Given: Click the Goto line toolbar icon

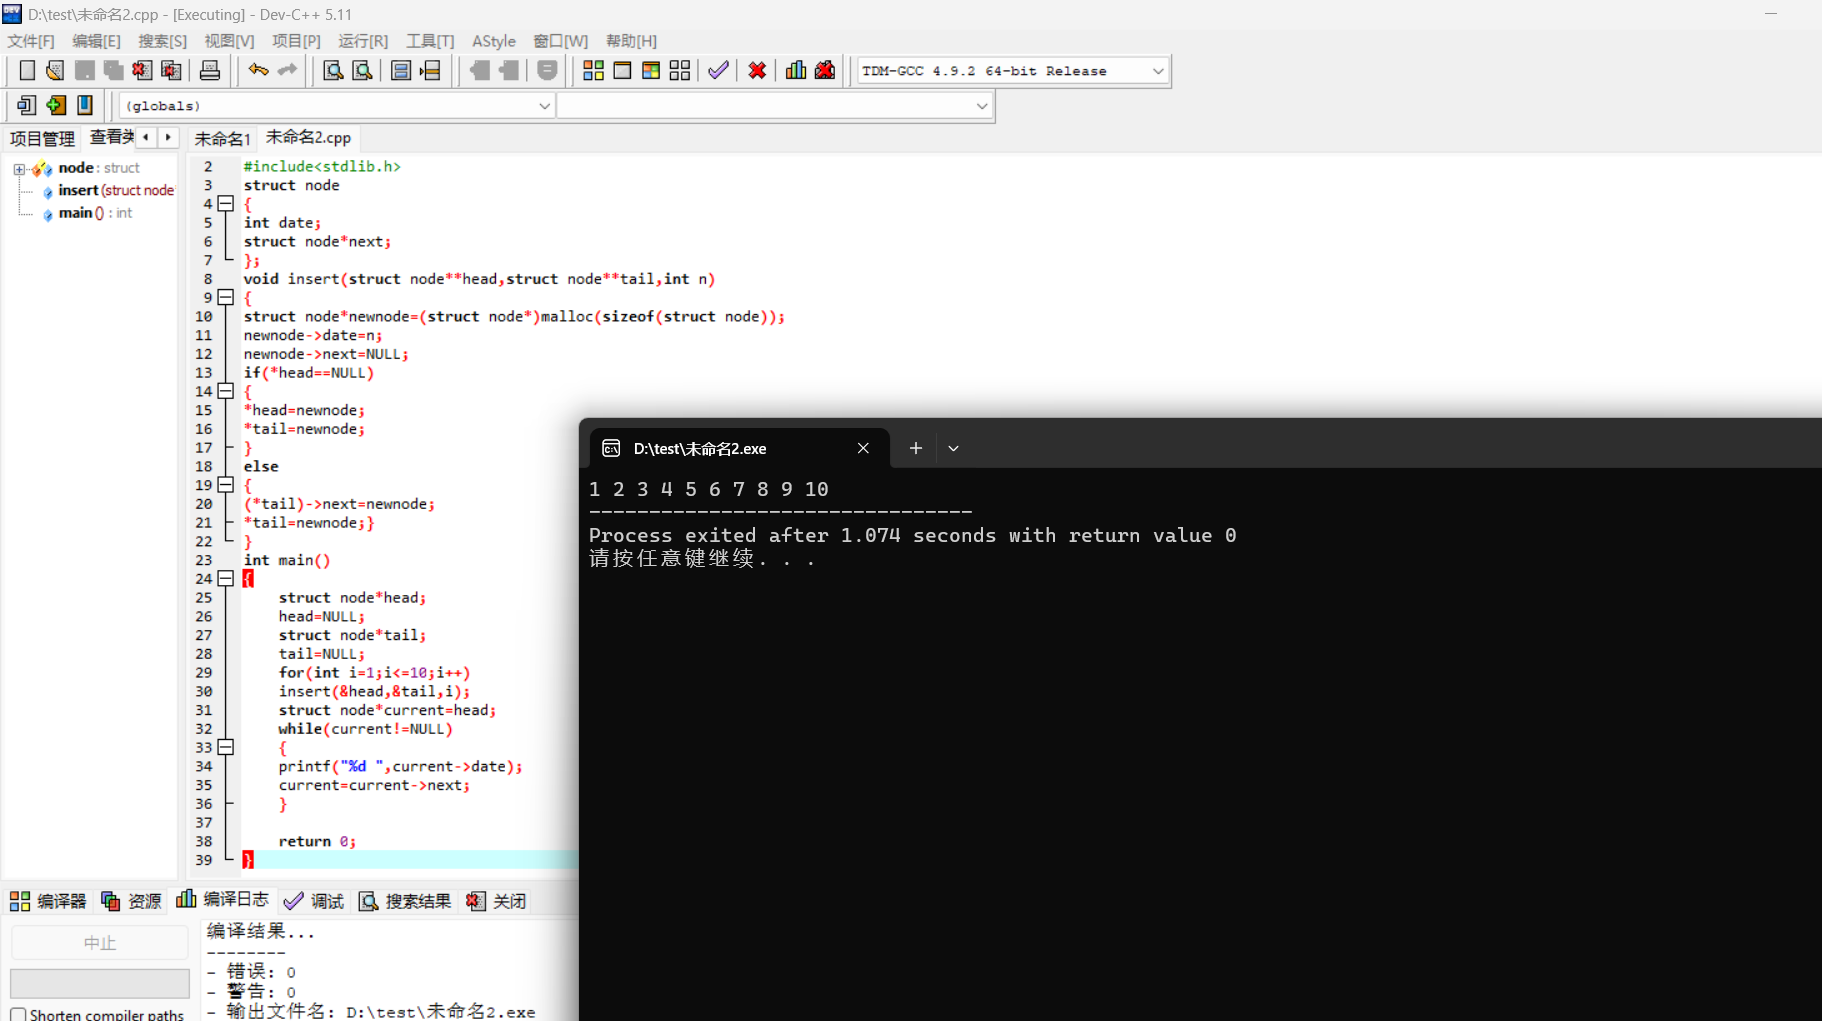Looking at the screenshot, I should 430,70.
